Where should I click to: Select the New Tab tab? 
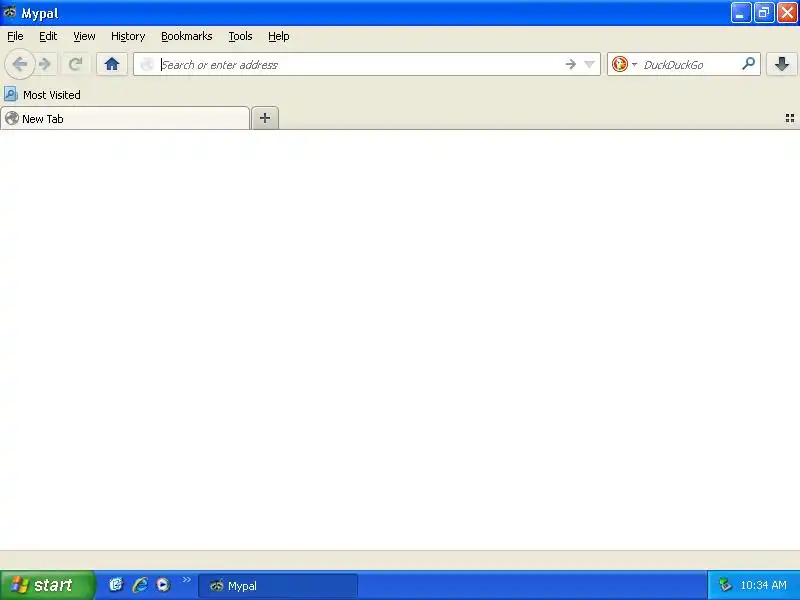tap(125, 118)
